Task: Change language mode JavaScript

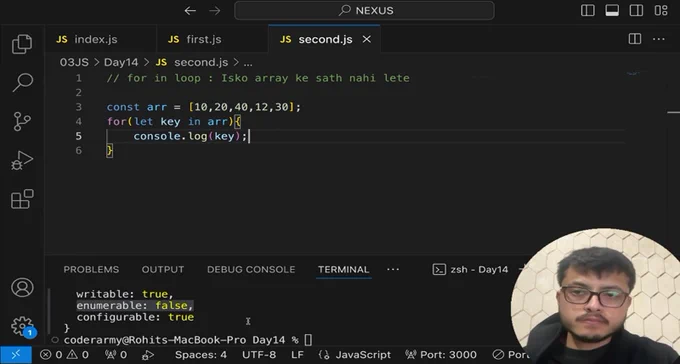Action: click(x=355, y=355)
